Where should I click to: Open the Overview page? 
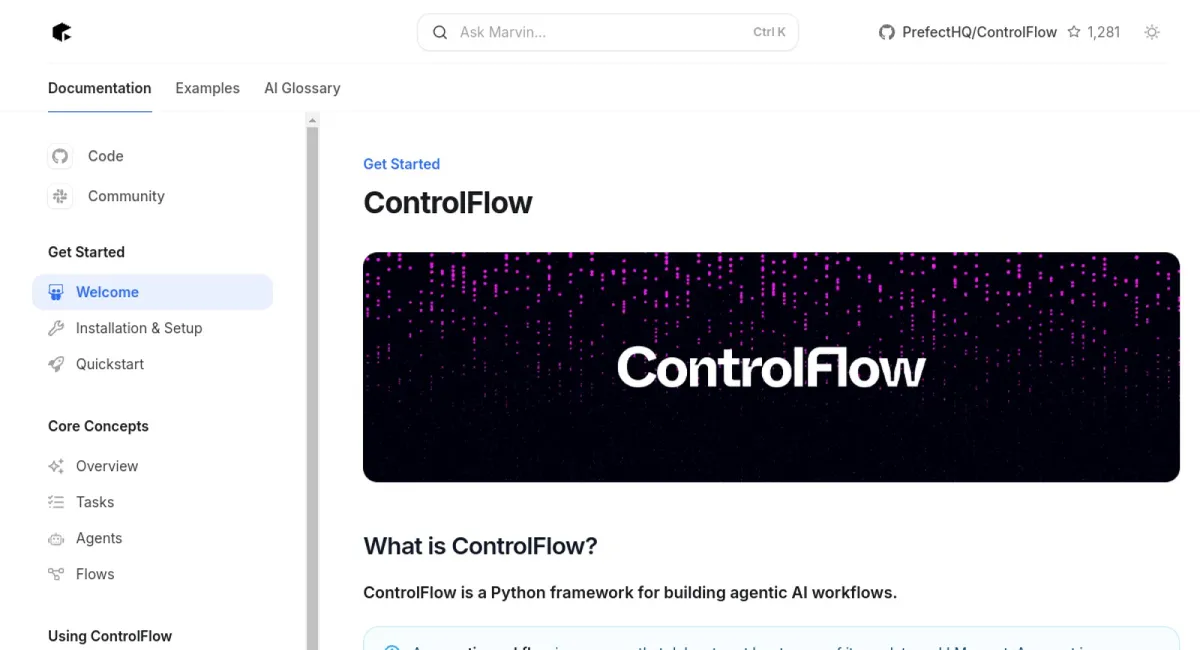click(x=107, y=466)
